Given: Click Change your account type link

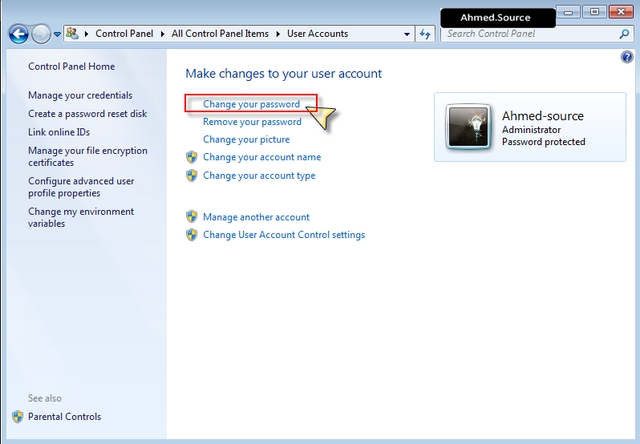Looking at the screenshot, I should (x=259, y=175).
